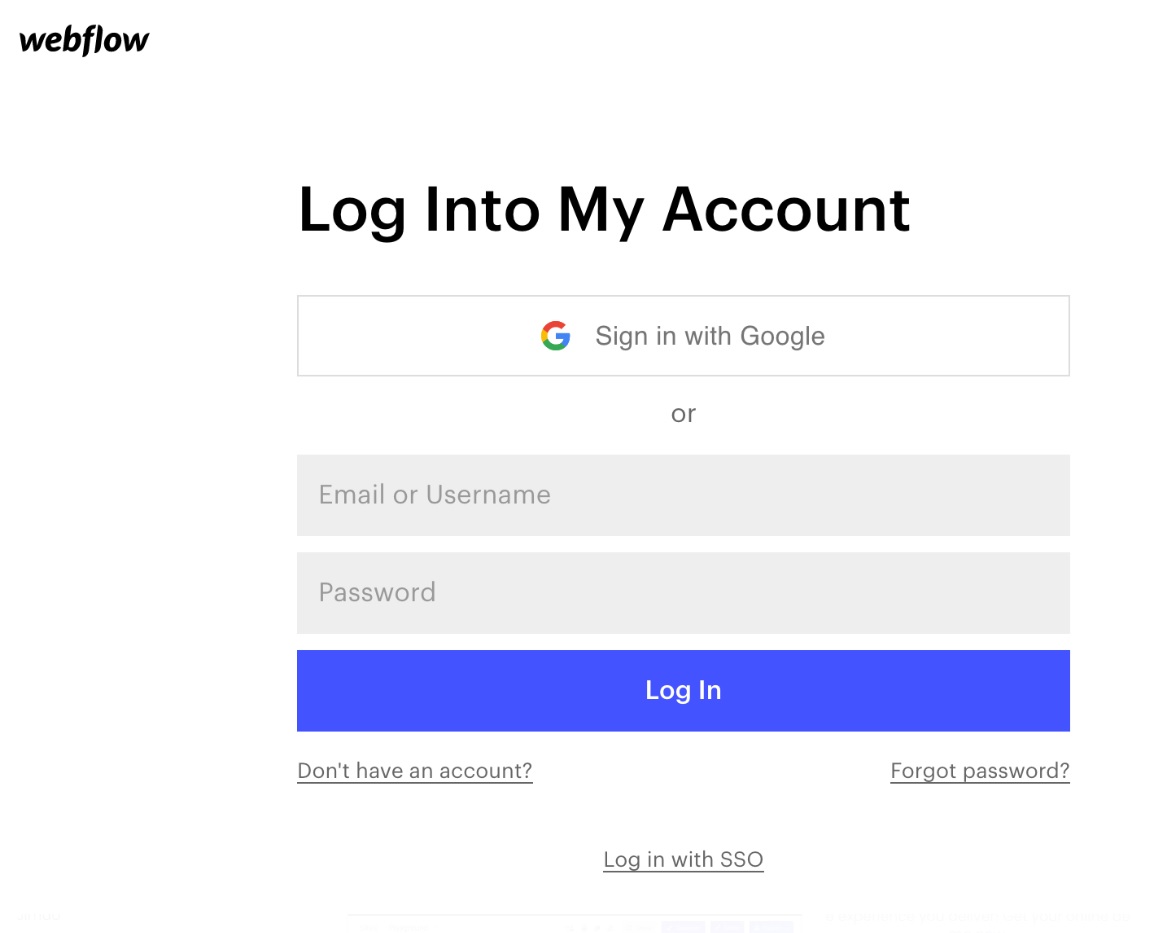Place cursor in the username text box
The width and height of the screenshot is (1149, 933).
683,495
